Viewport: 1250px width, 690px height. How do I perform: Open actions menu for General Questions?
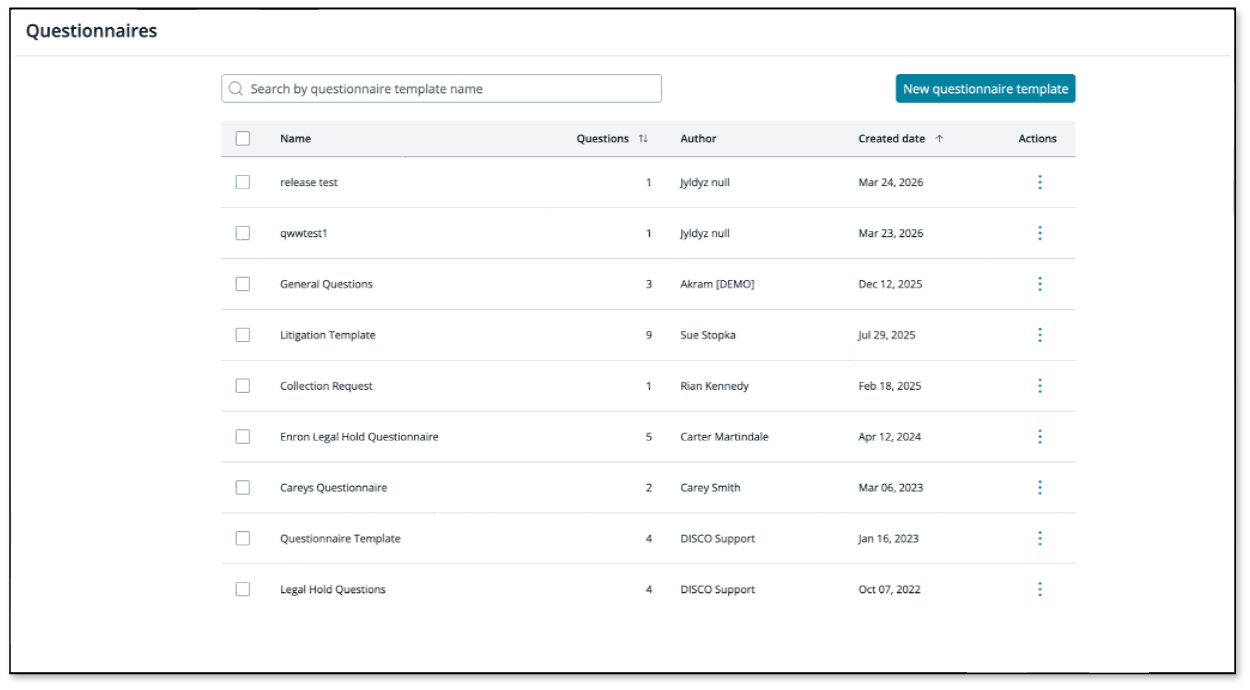1040,284
